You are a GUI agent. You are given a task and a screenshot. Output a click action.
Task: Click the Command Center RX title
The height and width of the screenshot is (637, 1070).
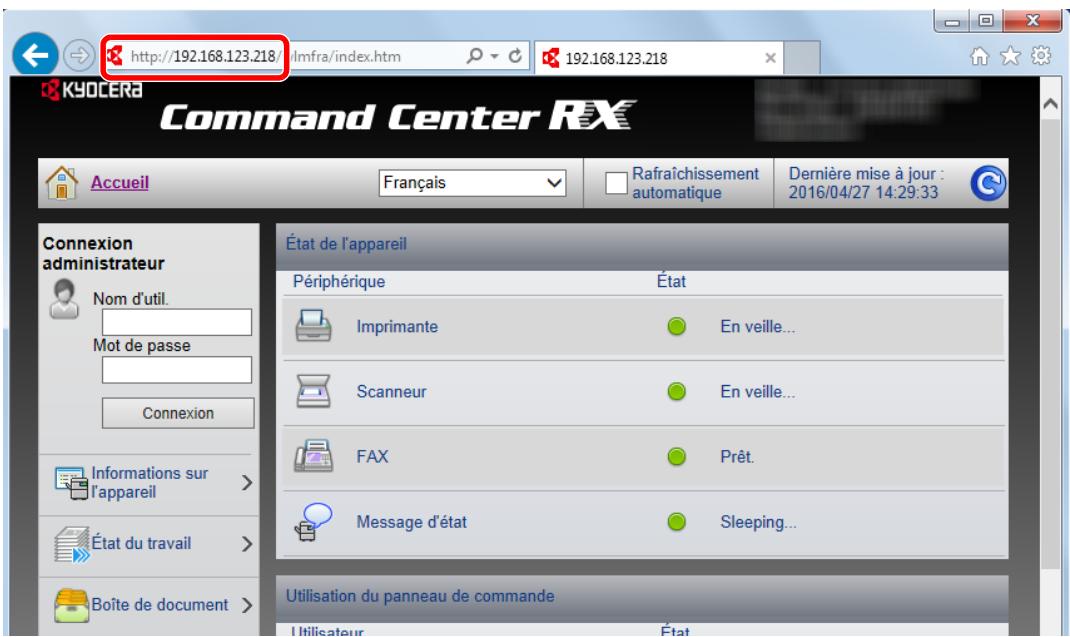pyautogui.click(x=397, y=116)
